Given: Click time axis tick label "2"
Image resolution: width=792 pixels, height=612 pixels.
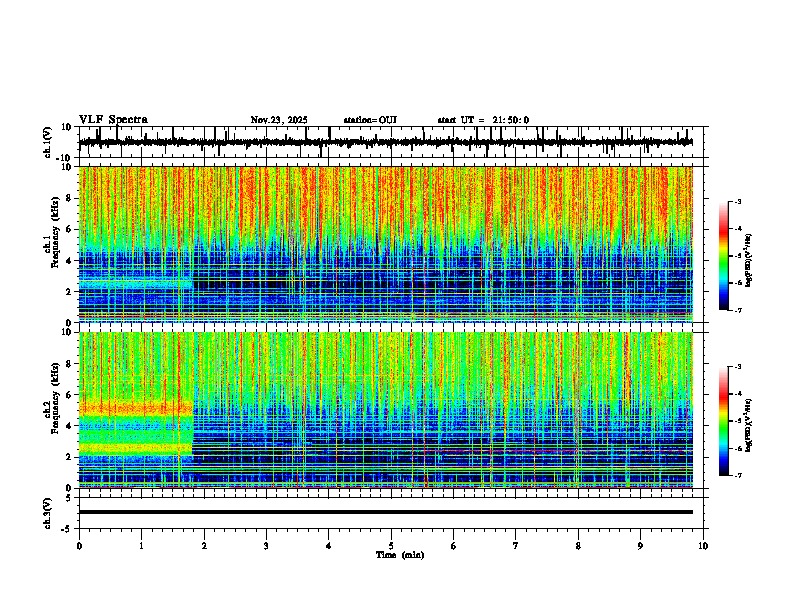Looking at the screenshot, I should pos(204,546).
